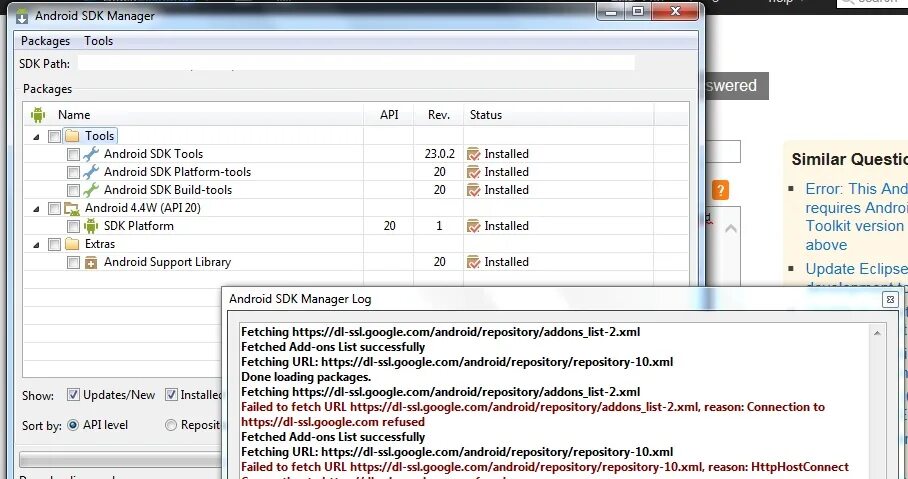908x479 pixels.
Task: Click Installed status icon for Platform-tools
Action: [473, 172]
